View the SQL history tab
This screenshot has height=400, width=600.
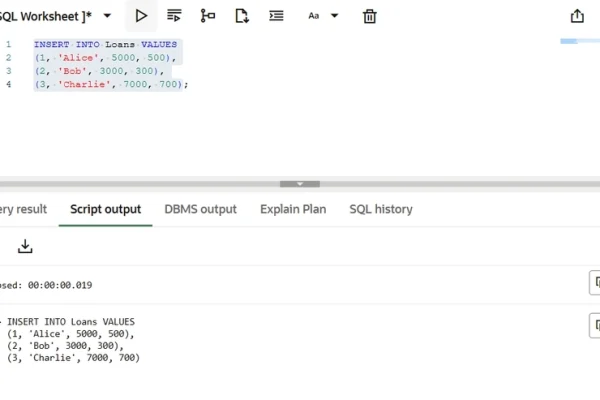coord(380,209)
